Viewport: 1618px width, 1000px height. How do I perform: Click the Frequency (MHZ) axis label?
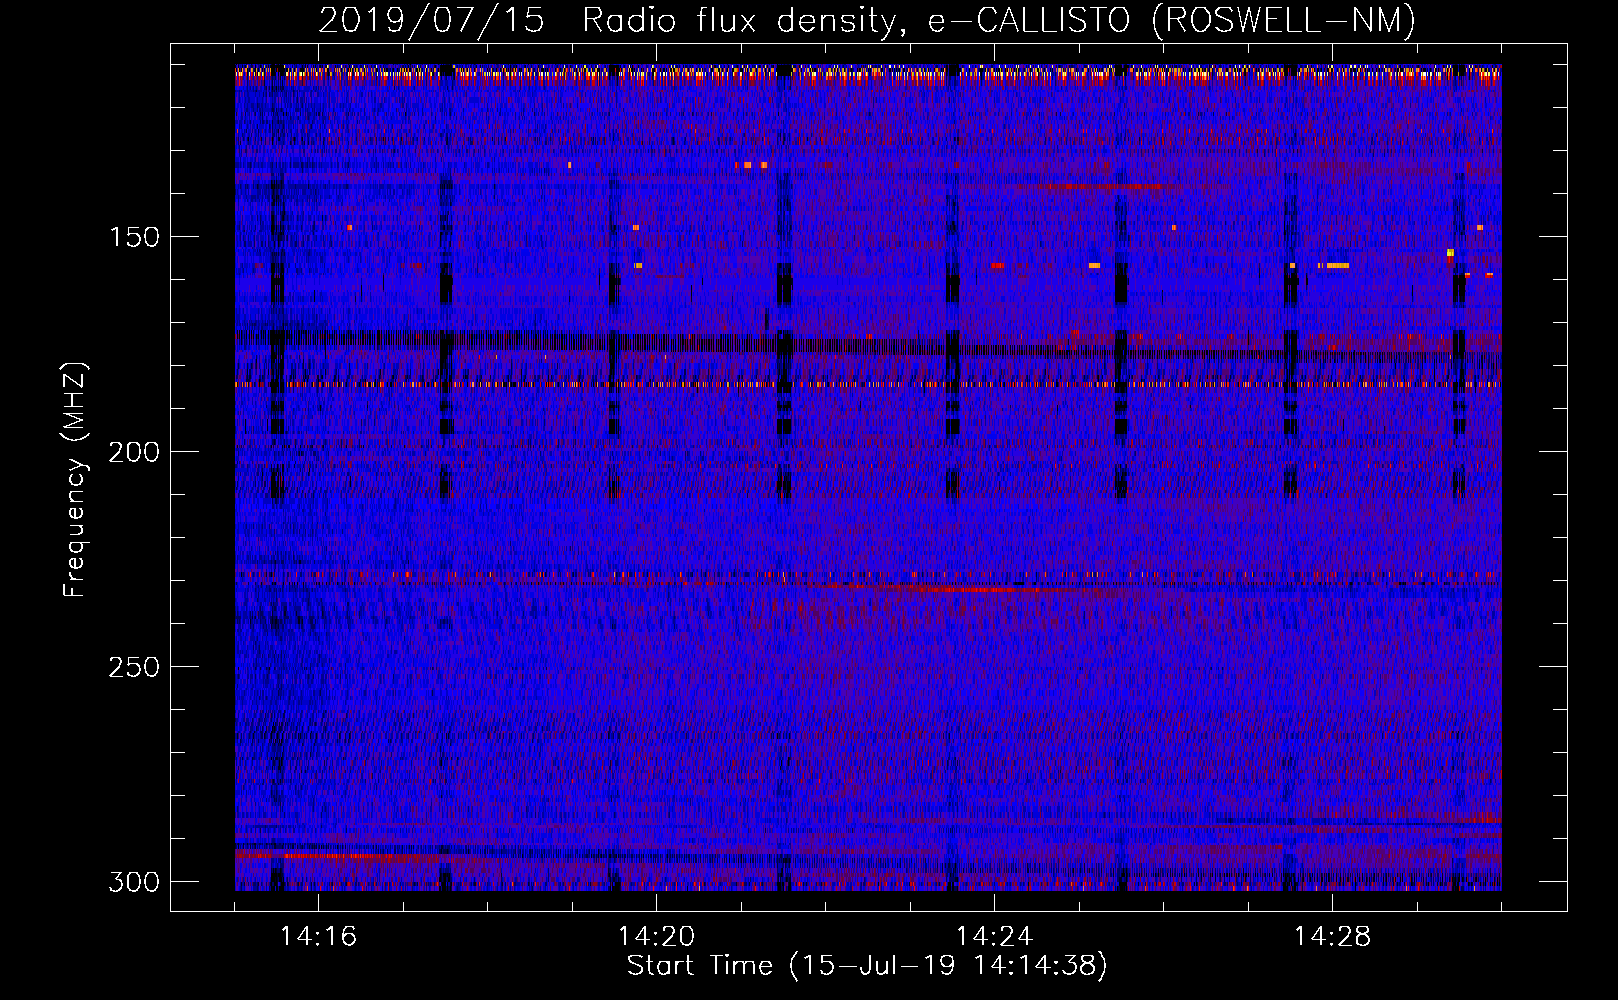pos(75,479)
